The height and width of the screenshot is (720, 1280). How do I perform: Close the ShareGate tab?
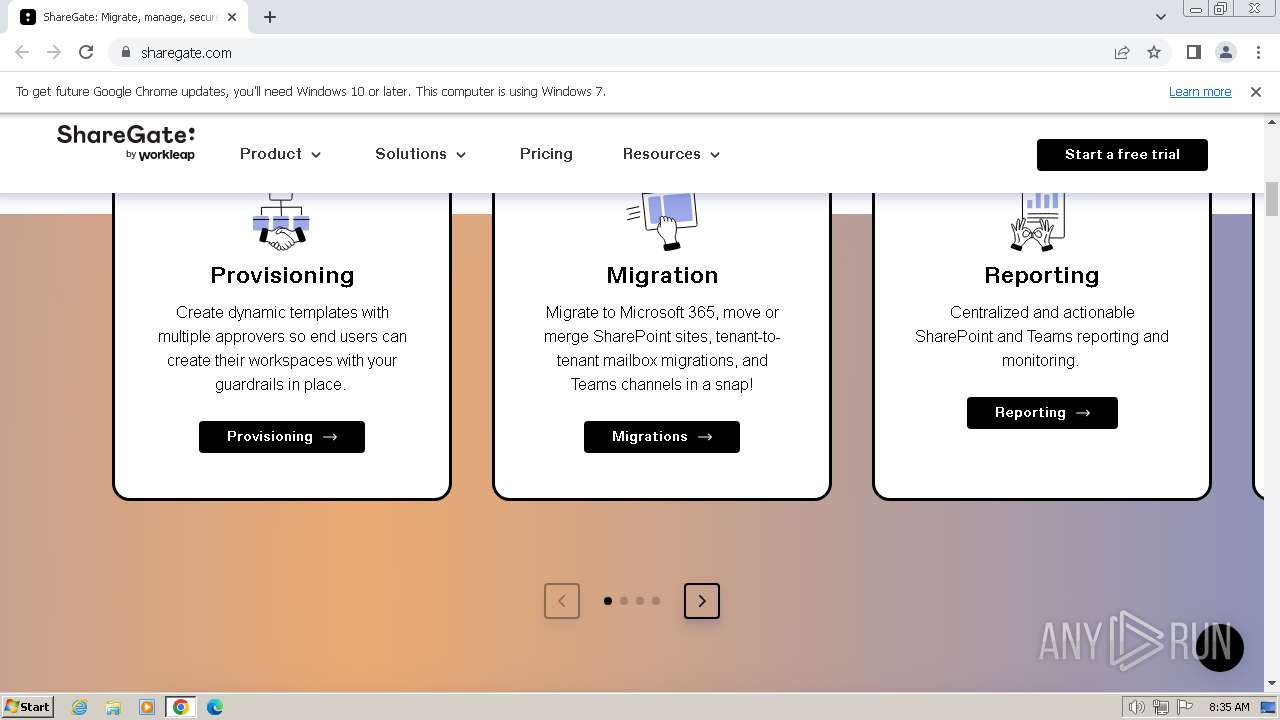tap(232, 17)
